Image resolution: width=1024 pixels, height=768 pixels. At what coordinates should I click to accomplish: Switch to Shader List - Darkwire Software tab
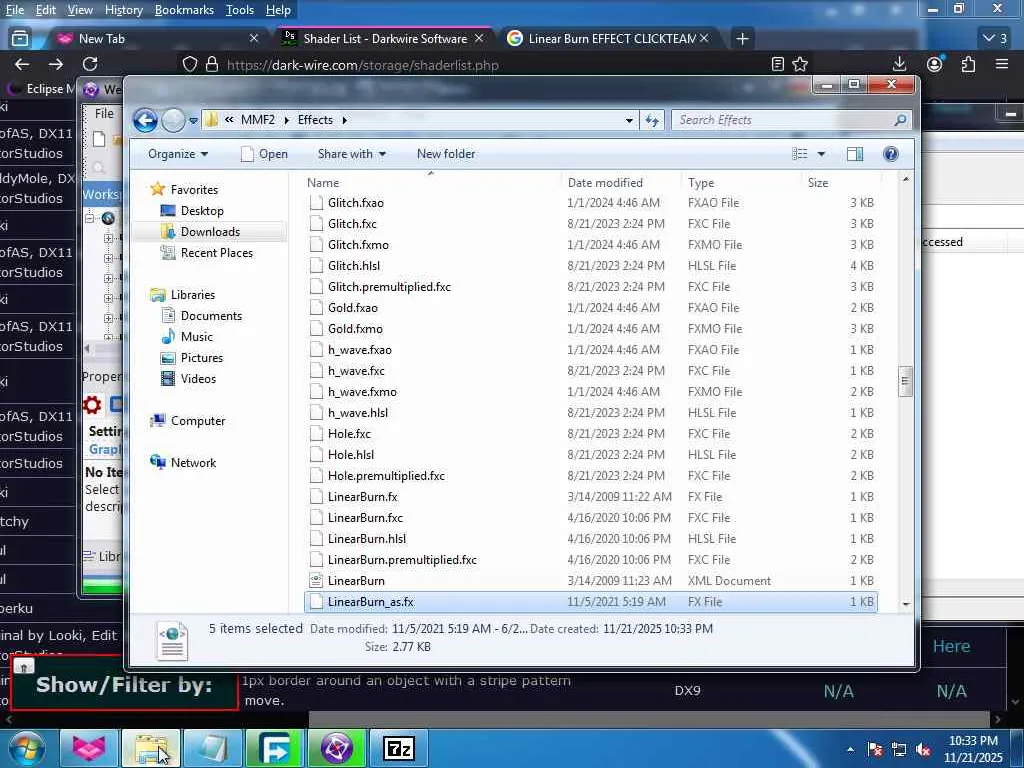click(385, 39)
